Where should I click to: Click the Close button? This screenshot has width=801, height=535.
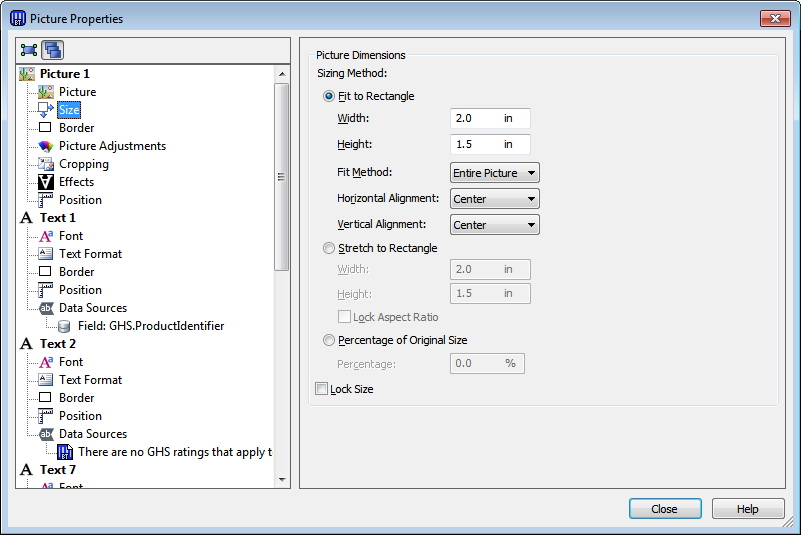(665, 509)
